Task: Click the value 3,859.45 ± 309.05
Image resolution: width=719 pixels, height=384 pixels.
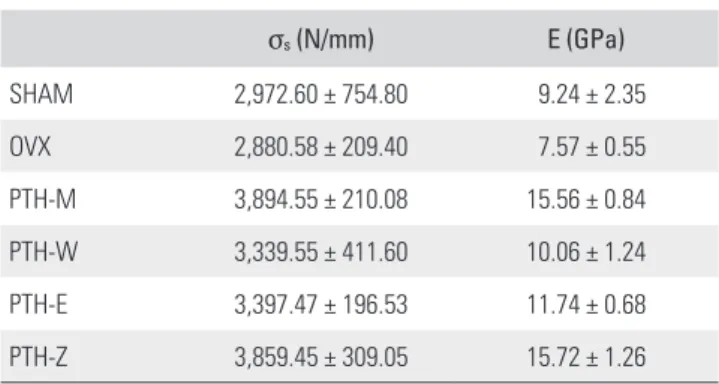Action: (x=321, y=357)
